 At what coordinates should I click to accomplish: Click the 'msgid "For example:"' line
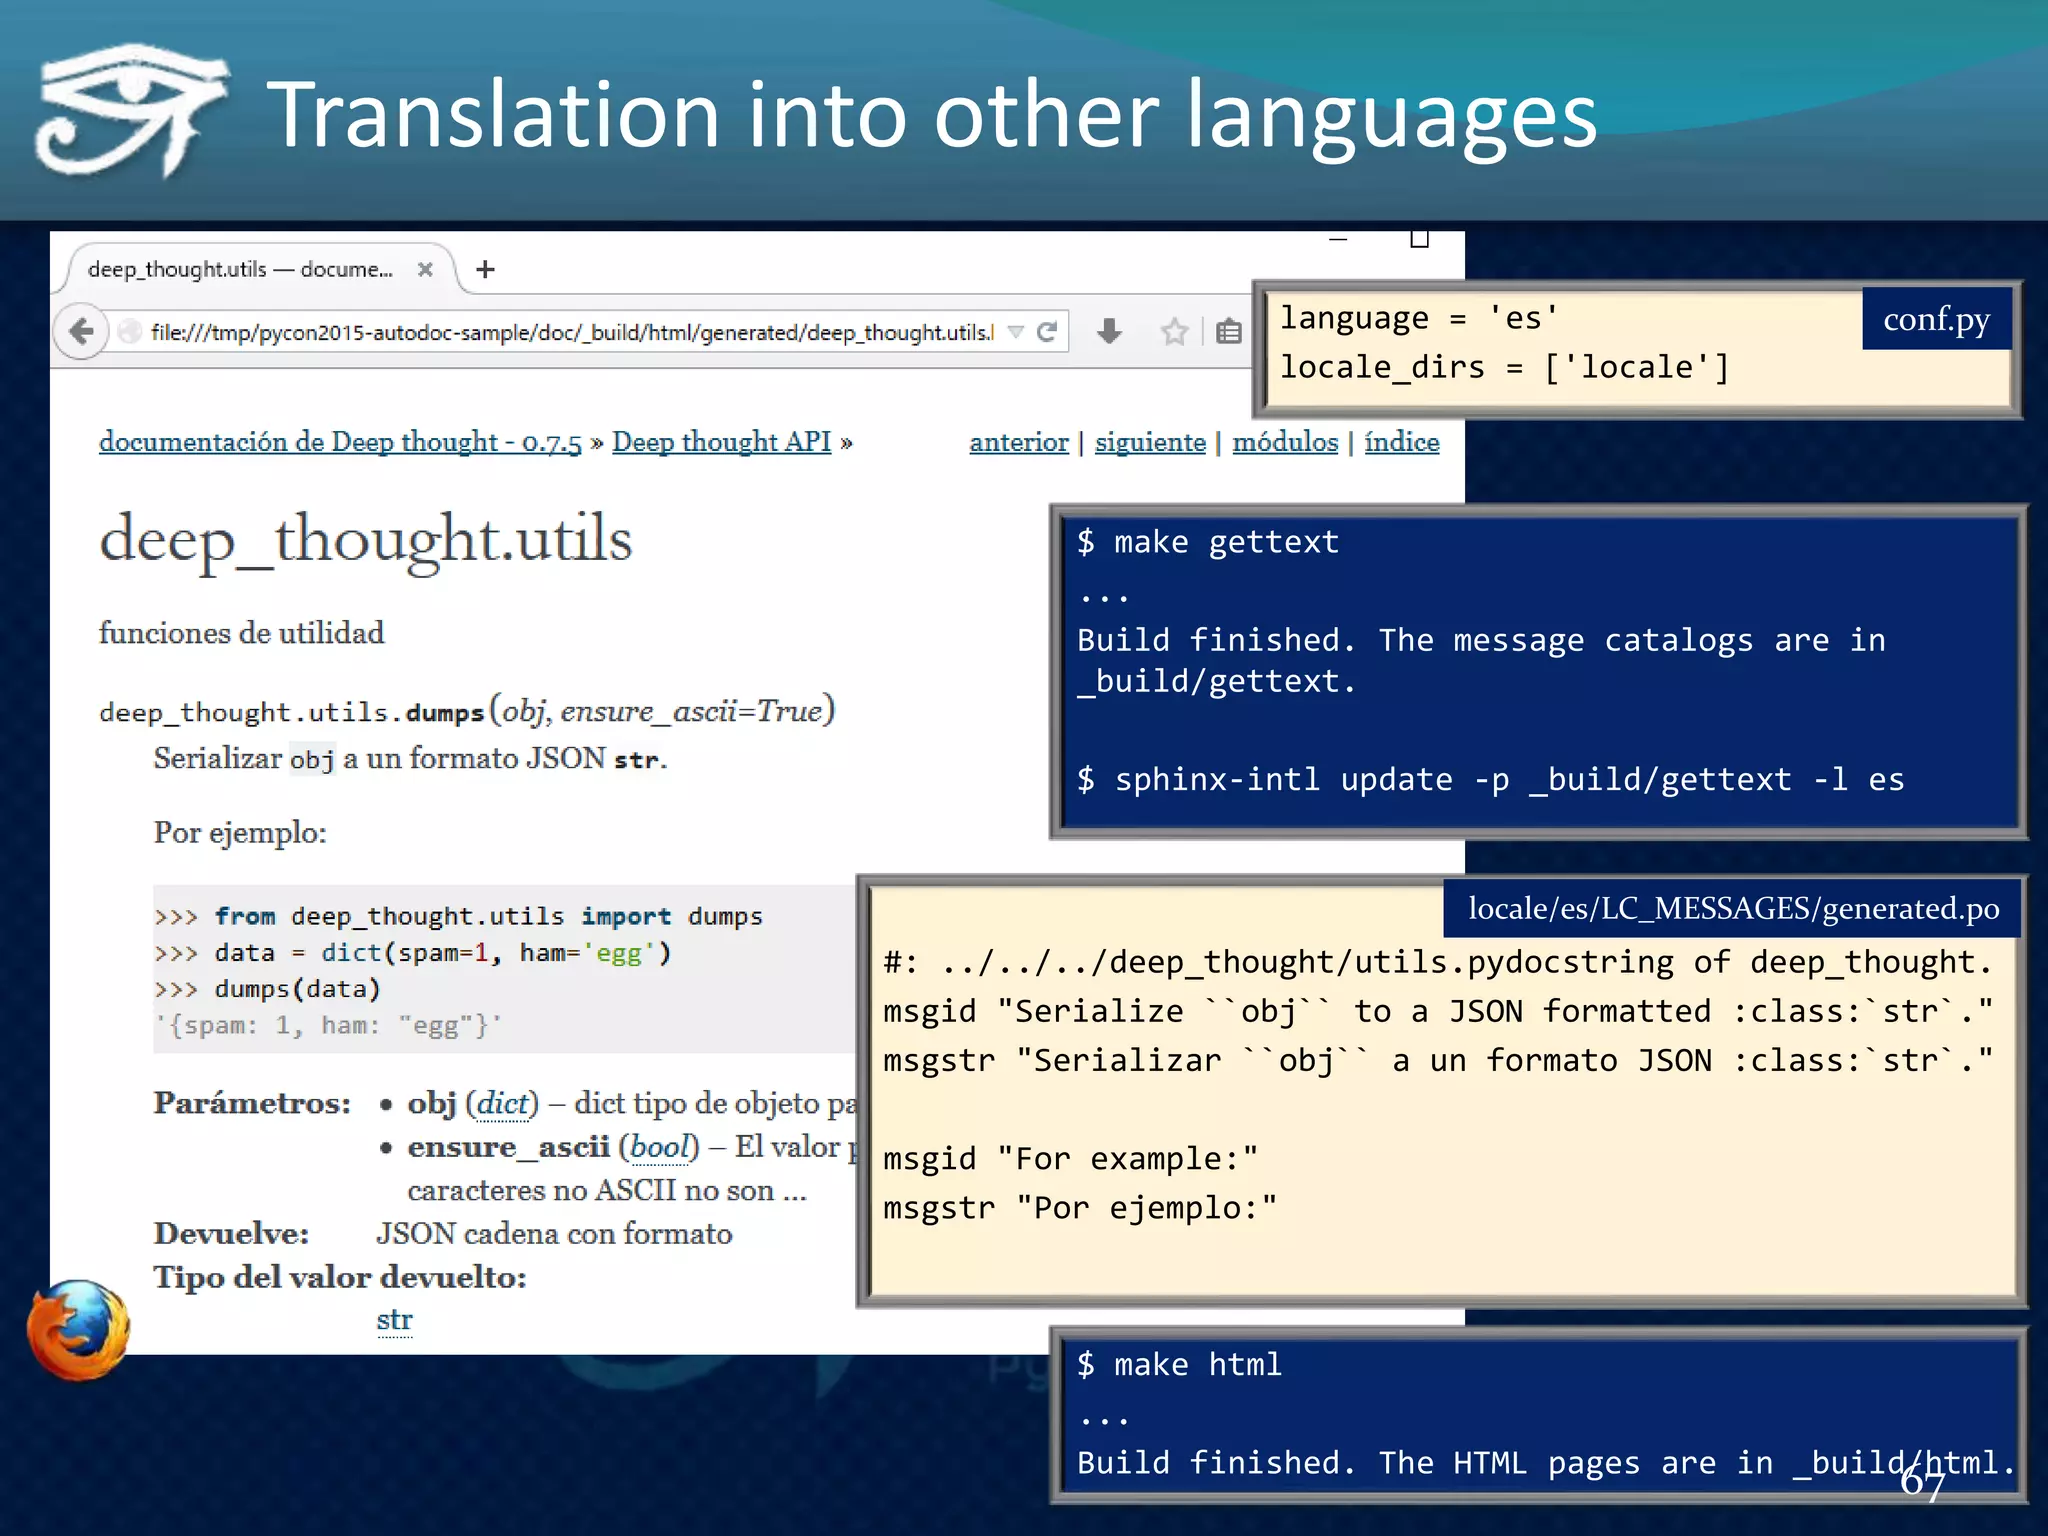tap(1071, 1159)
